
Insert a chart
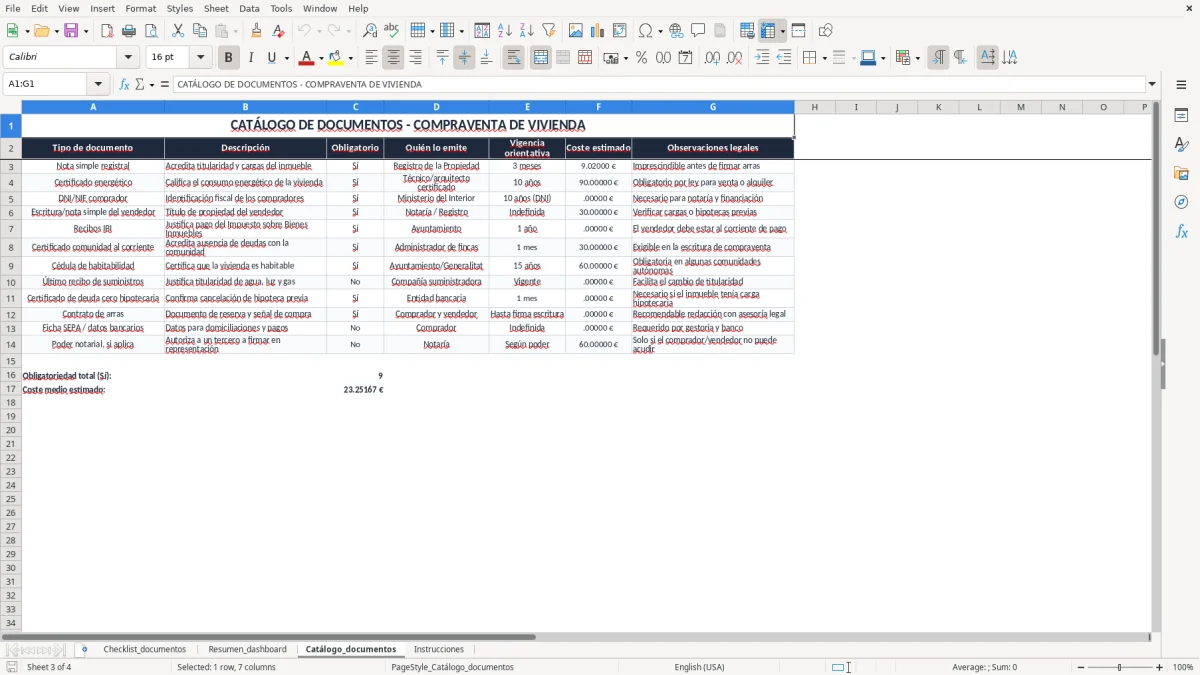598,31
